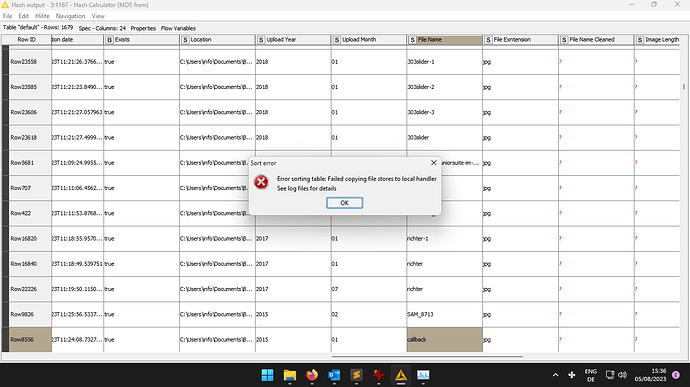Viewport: 690px width, 387px height.
Task: Click OK in Sort error dialog
Action: pos(345,203)
